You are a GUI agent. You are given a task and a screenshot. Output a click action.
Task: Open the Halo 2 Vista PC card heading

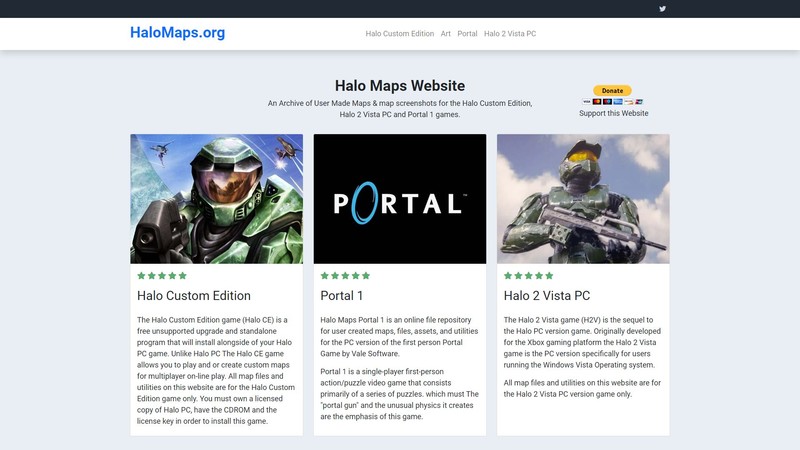click(547, 296)
